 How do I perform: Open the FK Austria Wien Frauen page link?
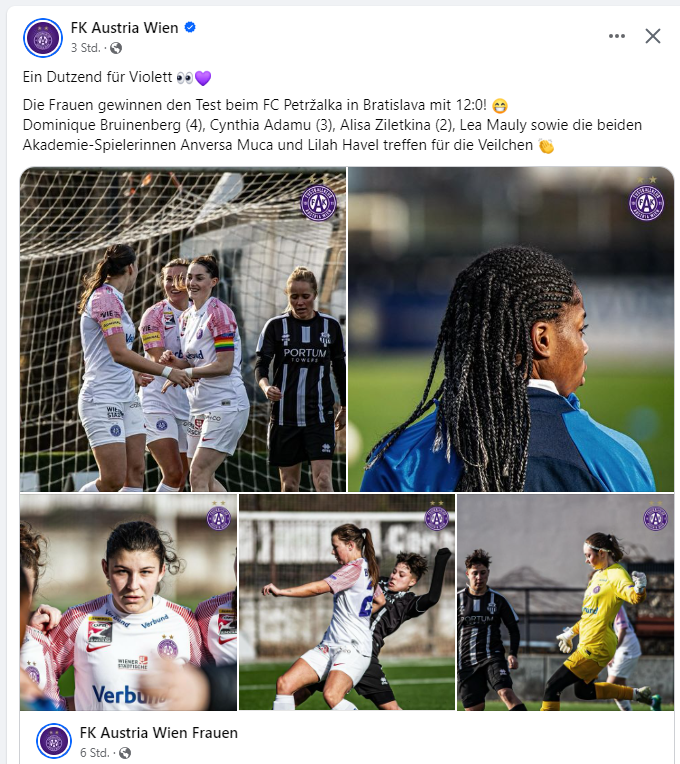click(159, 733)
